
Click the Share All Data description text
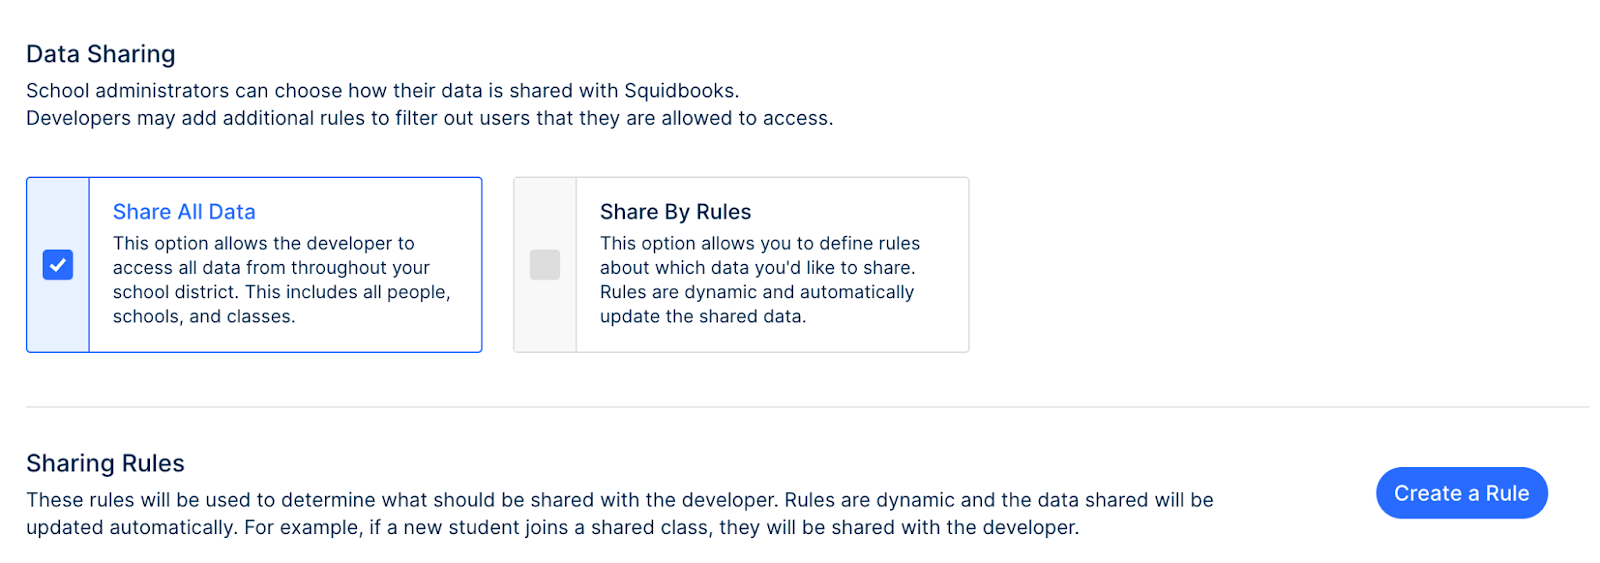[282, 280]
